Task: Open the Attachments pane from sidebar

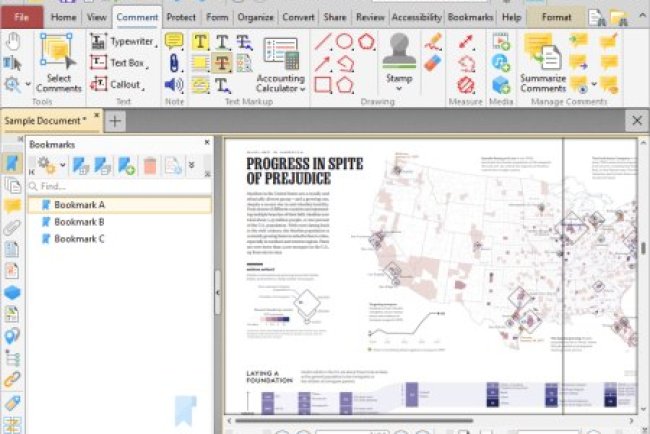Action: tap(12, 227)
